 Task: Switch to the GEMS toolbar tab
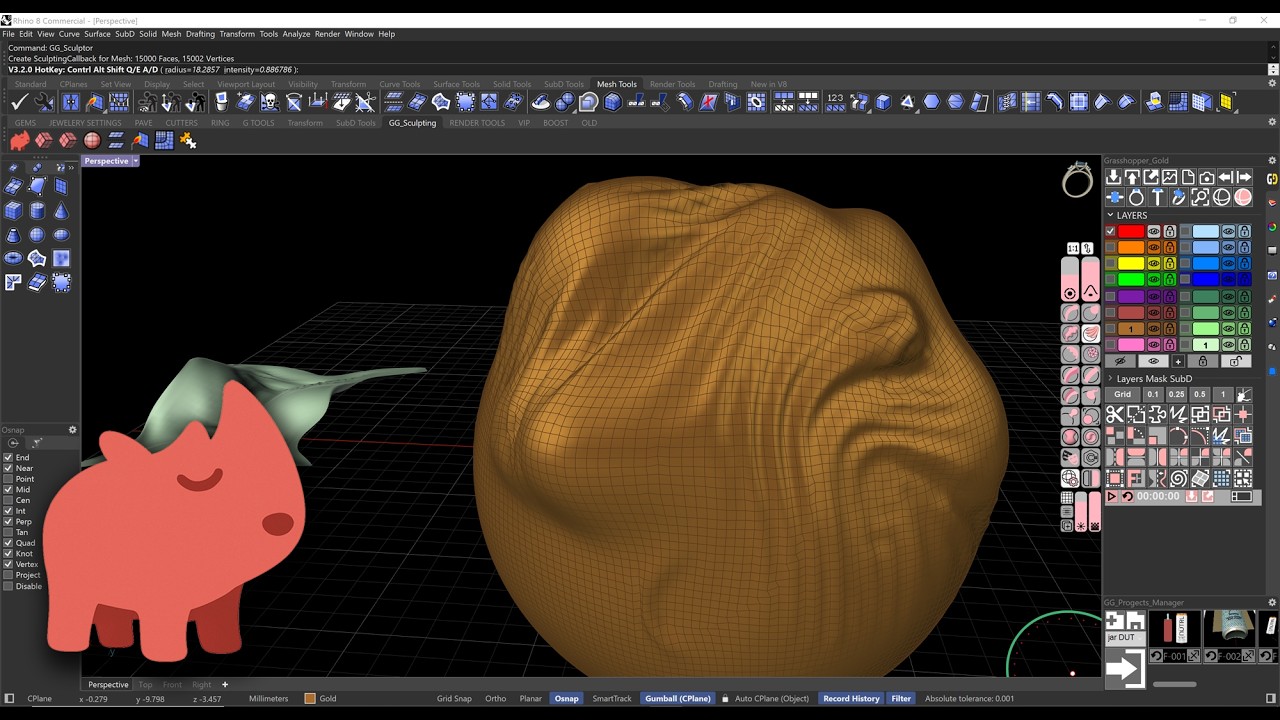(25, 123)
